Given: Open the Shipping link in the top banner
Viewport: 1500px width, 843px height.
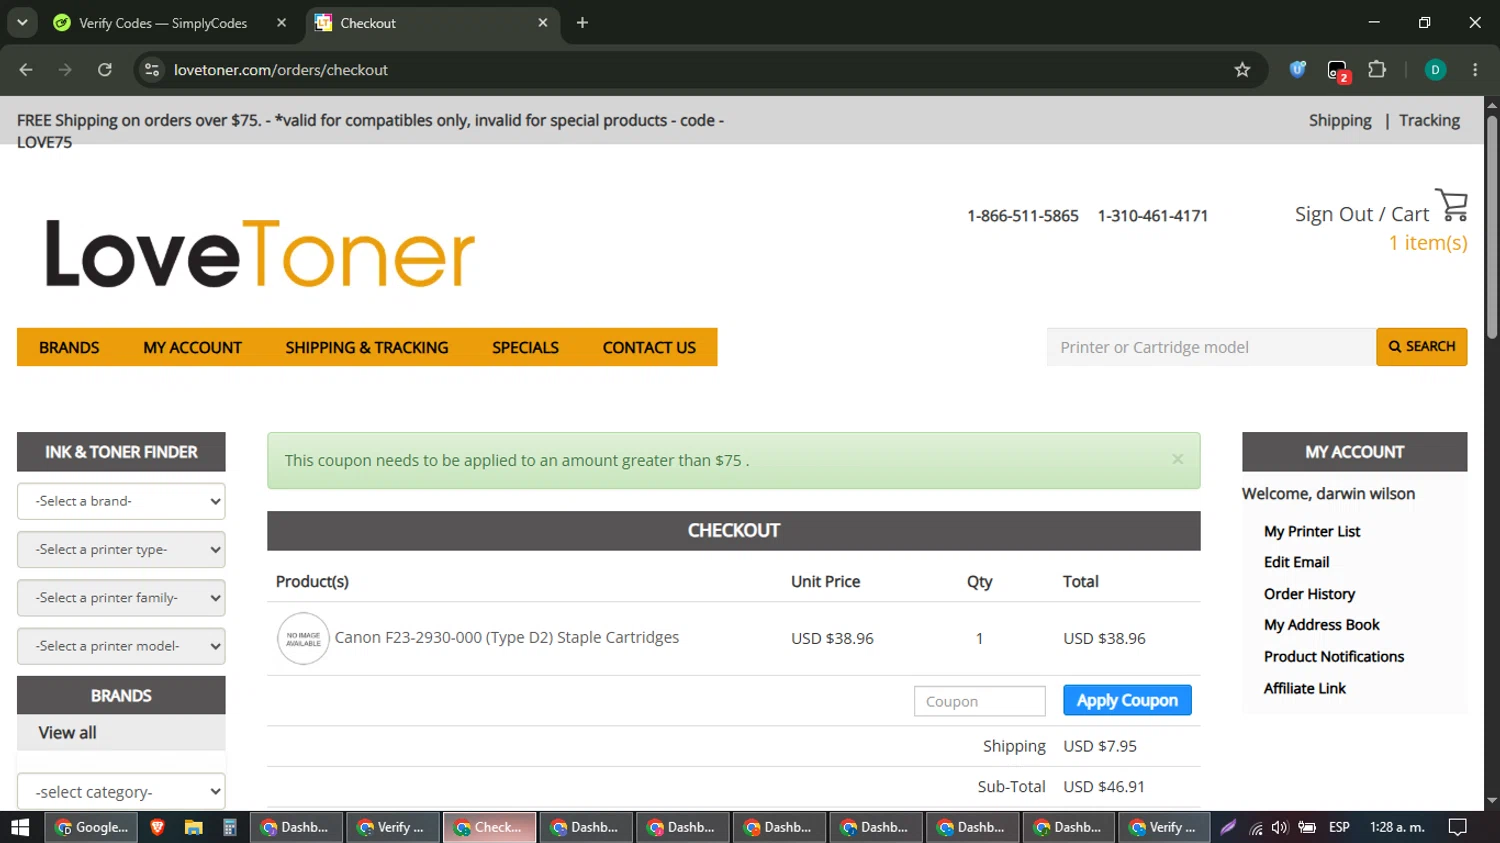Looking at the screenshot, I should pyautogui.click(x=1340, y=120).
